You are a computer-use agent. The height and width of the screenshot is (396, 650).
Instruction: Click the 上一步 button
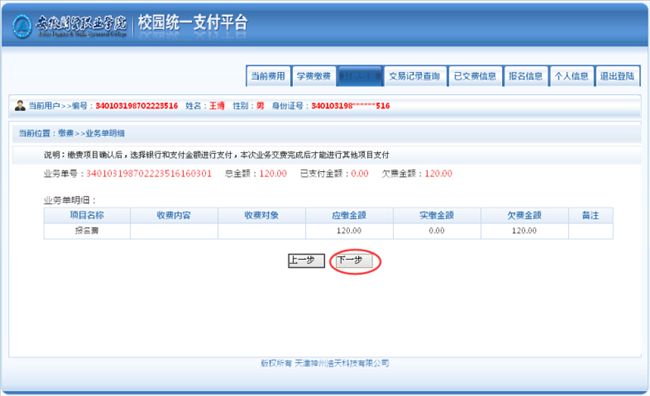pyautogui.click(x=306, y=261)
